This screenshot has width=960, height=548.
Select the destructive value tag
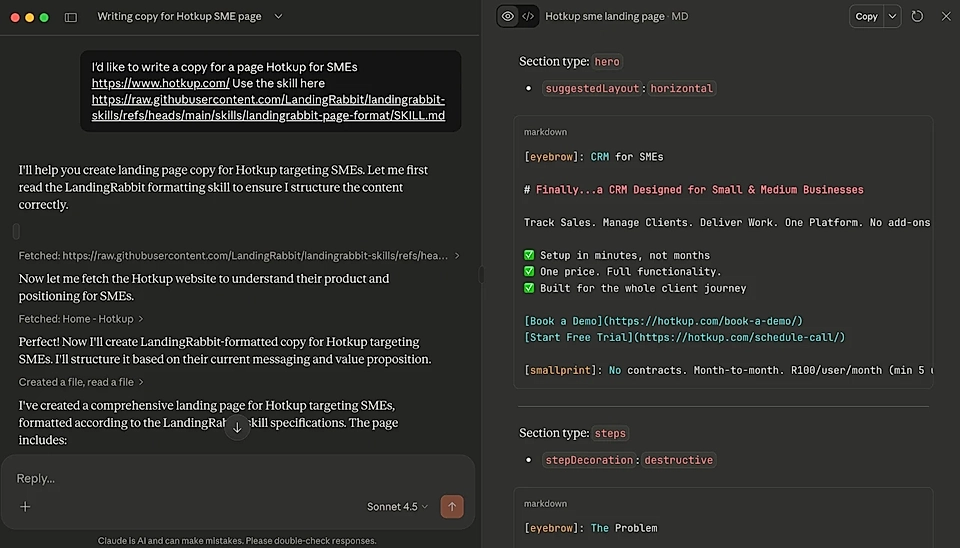[678, 460]
